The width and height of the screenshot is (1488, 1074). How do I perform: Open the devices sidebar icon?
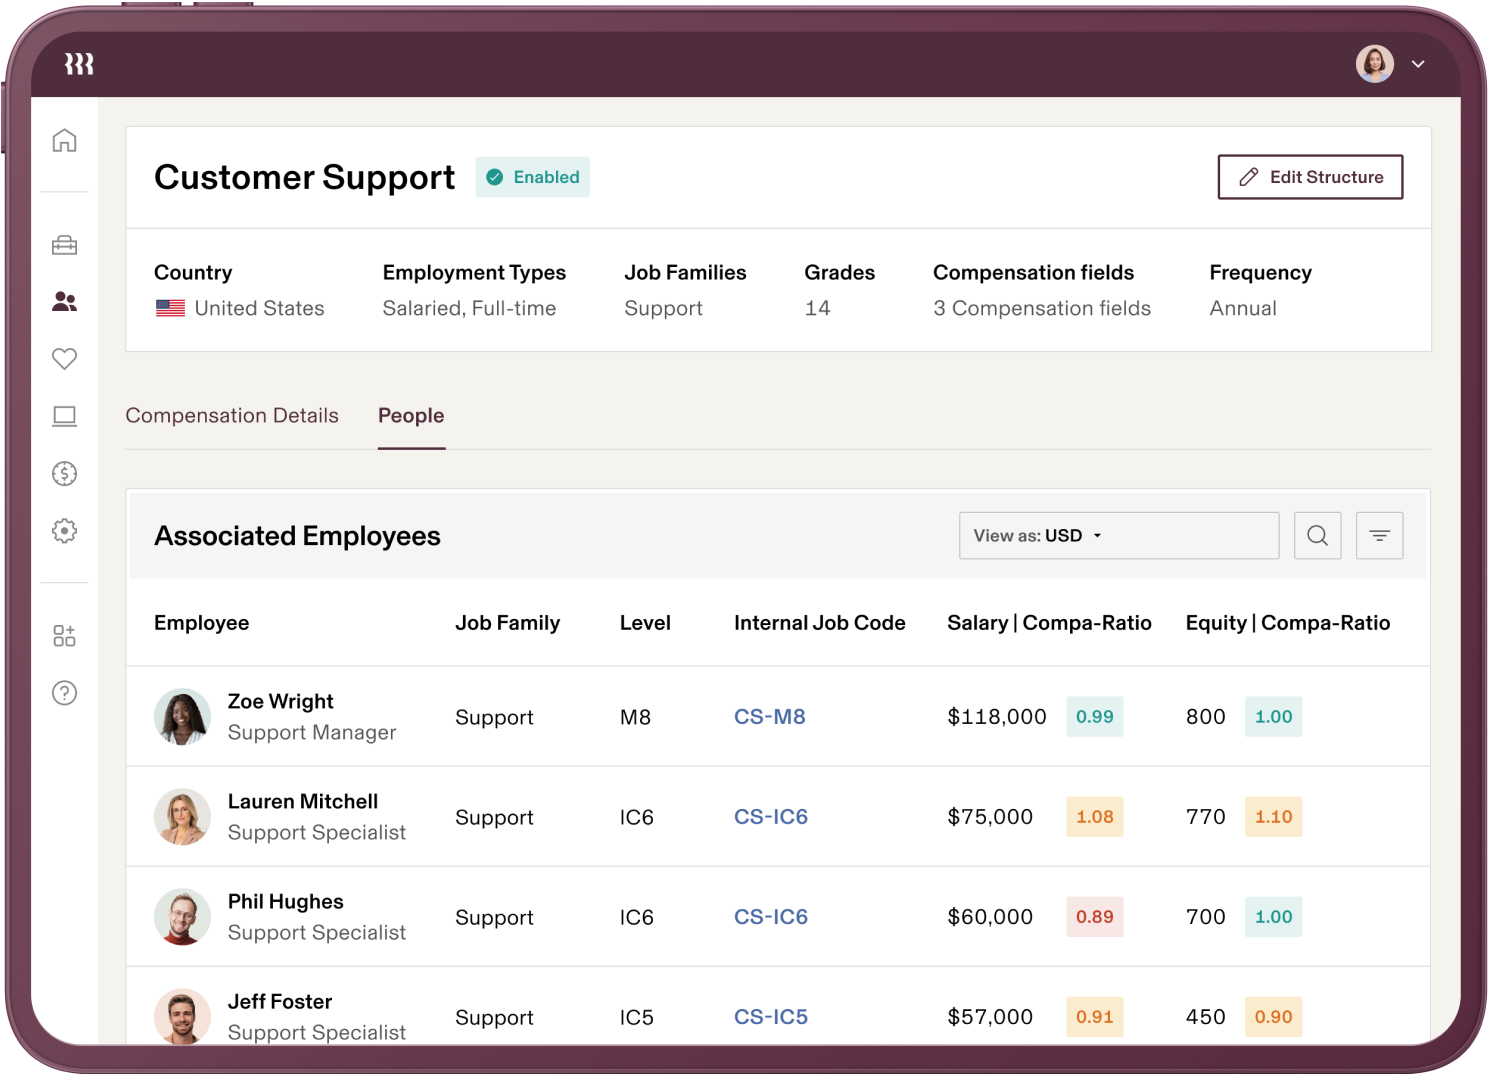coord(64,417)
